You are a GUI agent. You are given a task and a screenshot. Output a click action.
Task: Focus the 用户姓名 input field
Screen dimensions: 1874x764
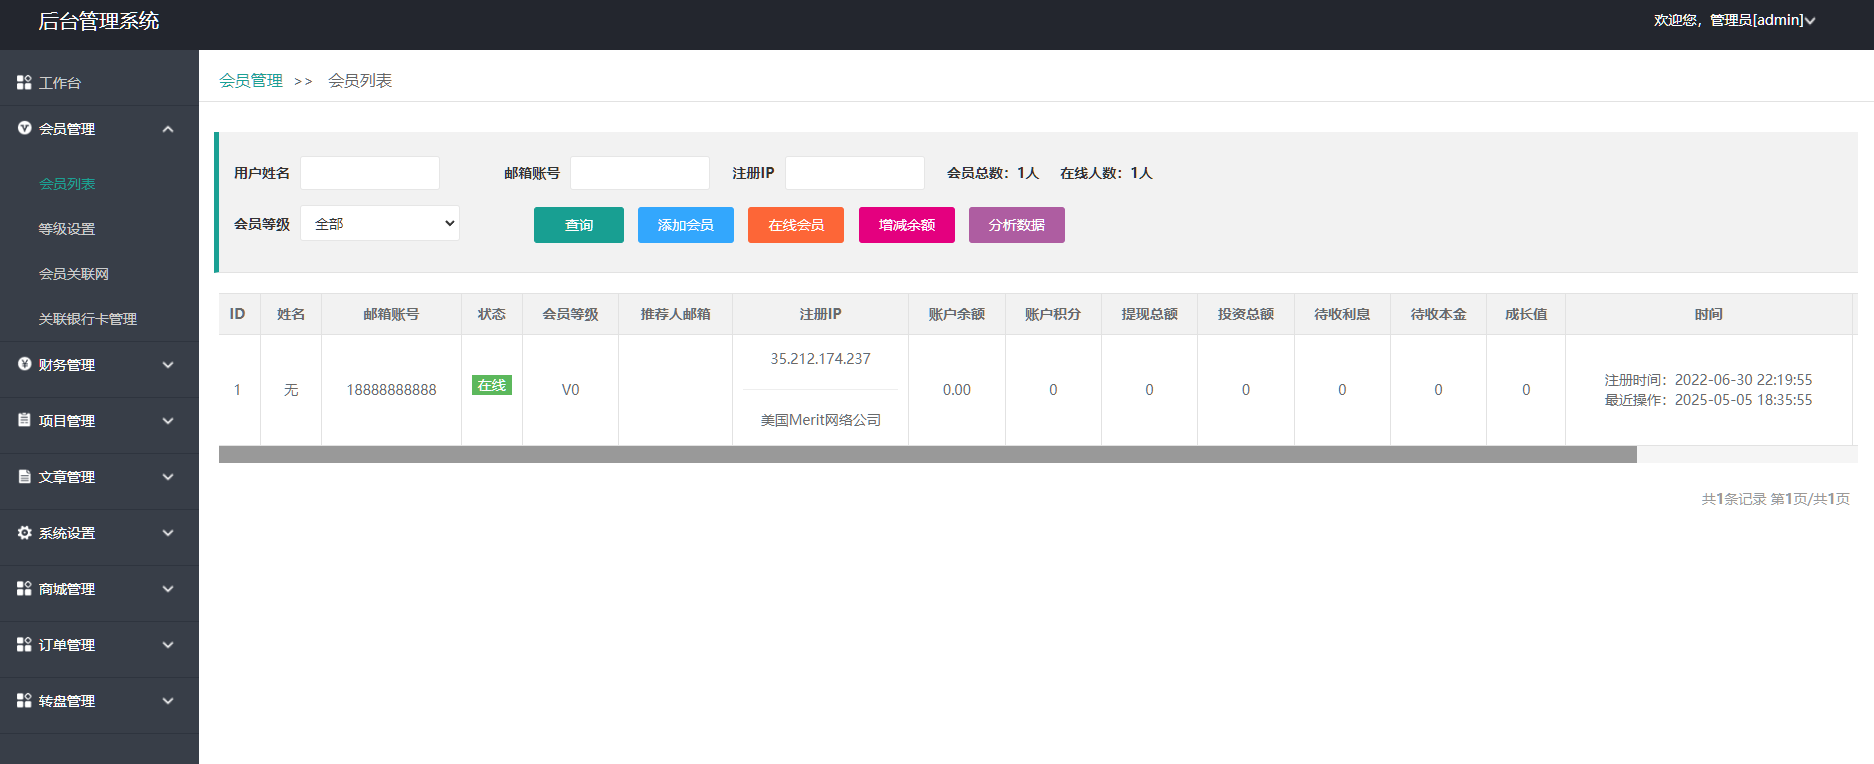click(x=370, y=173)
